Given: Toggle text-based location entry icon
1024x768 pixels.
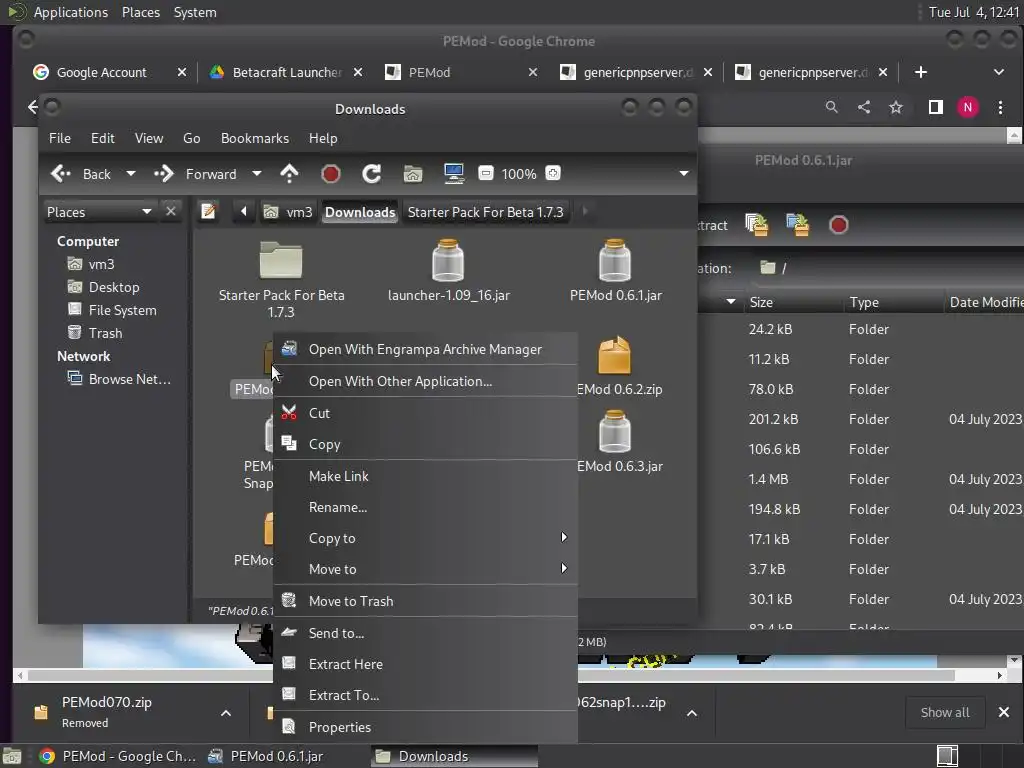Looking at the screenshot, I should 208,212.
